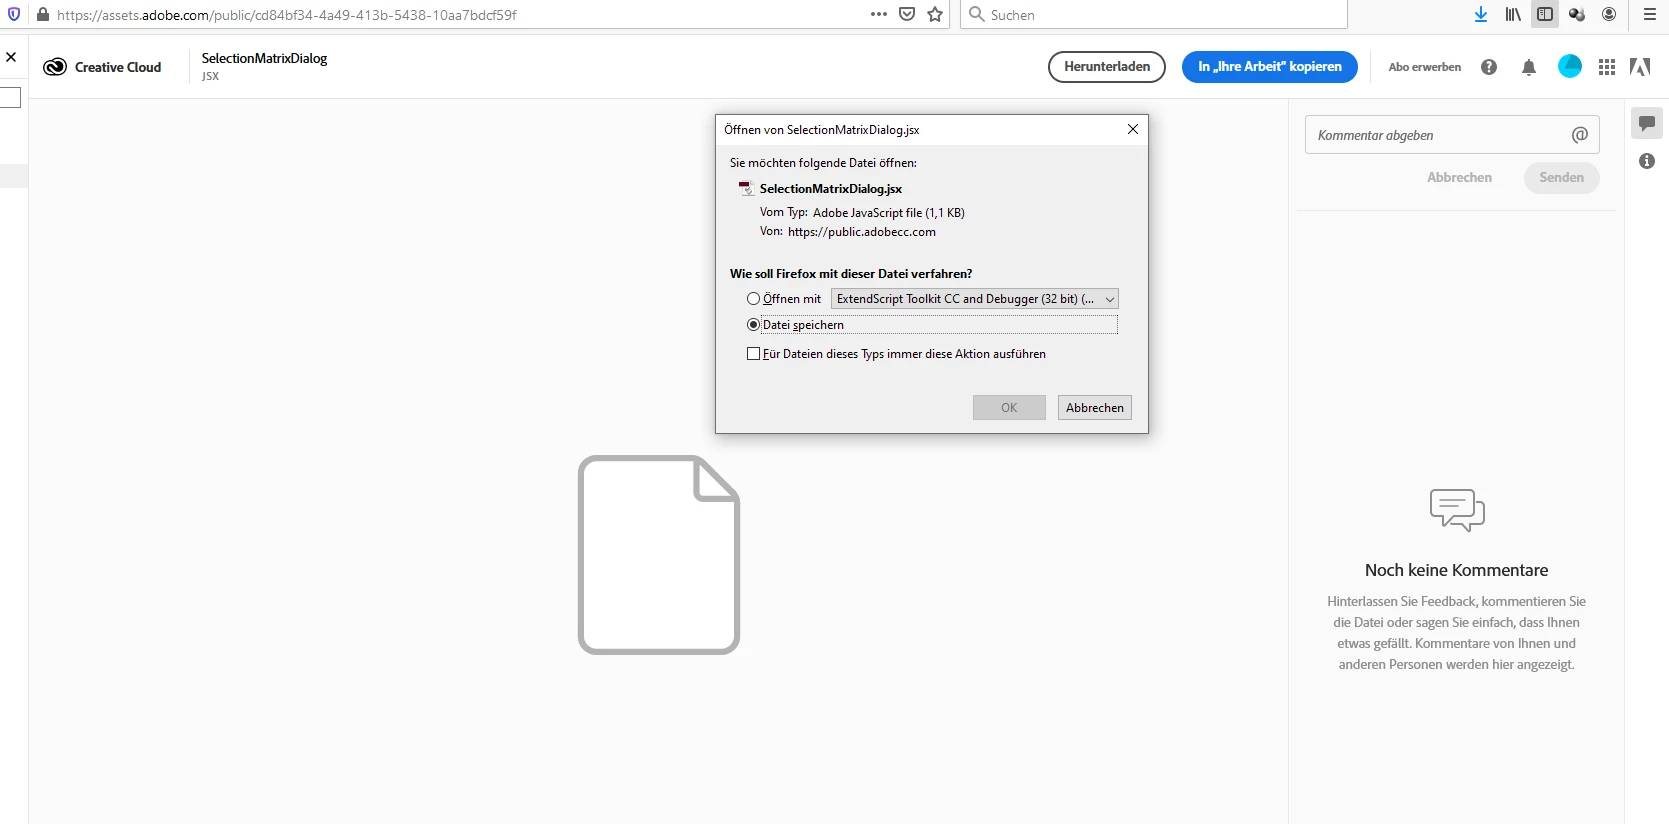Screen dimensions: 1669x824
Task: Close the 'Öffnen von' dialog
Action: (1133, 129)
